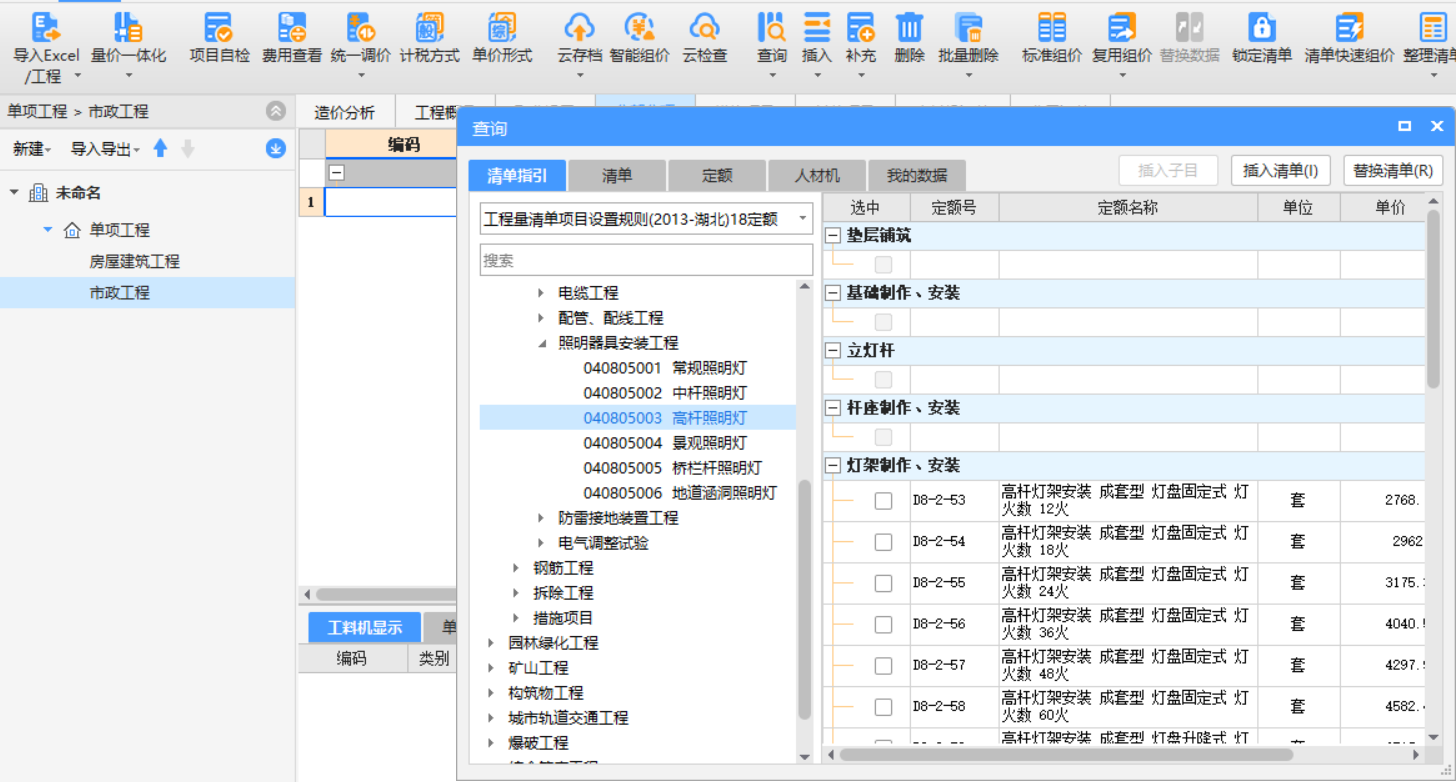Expand the 电缆工程 tree node
The width and height of the screenshot is (1456, 782).
[541, 293]
